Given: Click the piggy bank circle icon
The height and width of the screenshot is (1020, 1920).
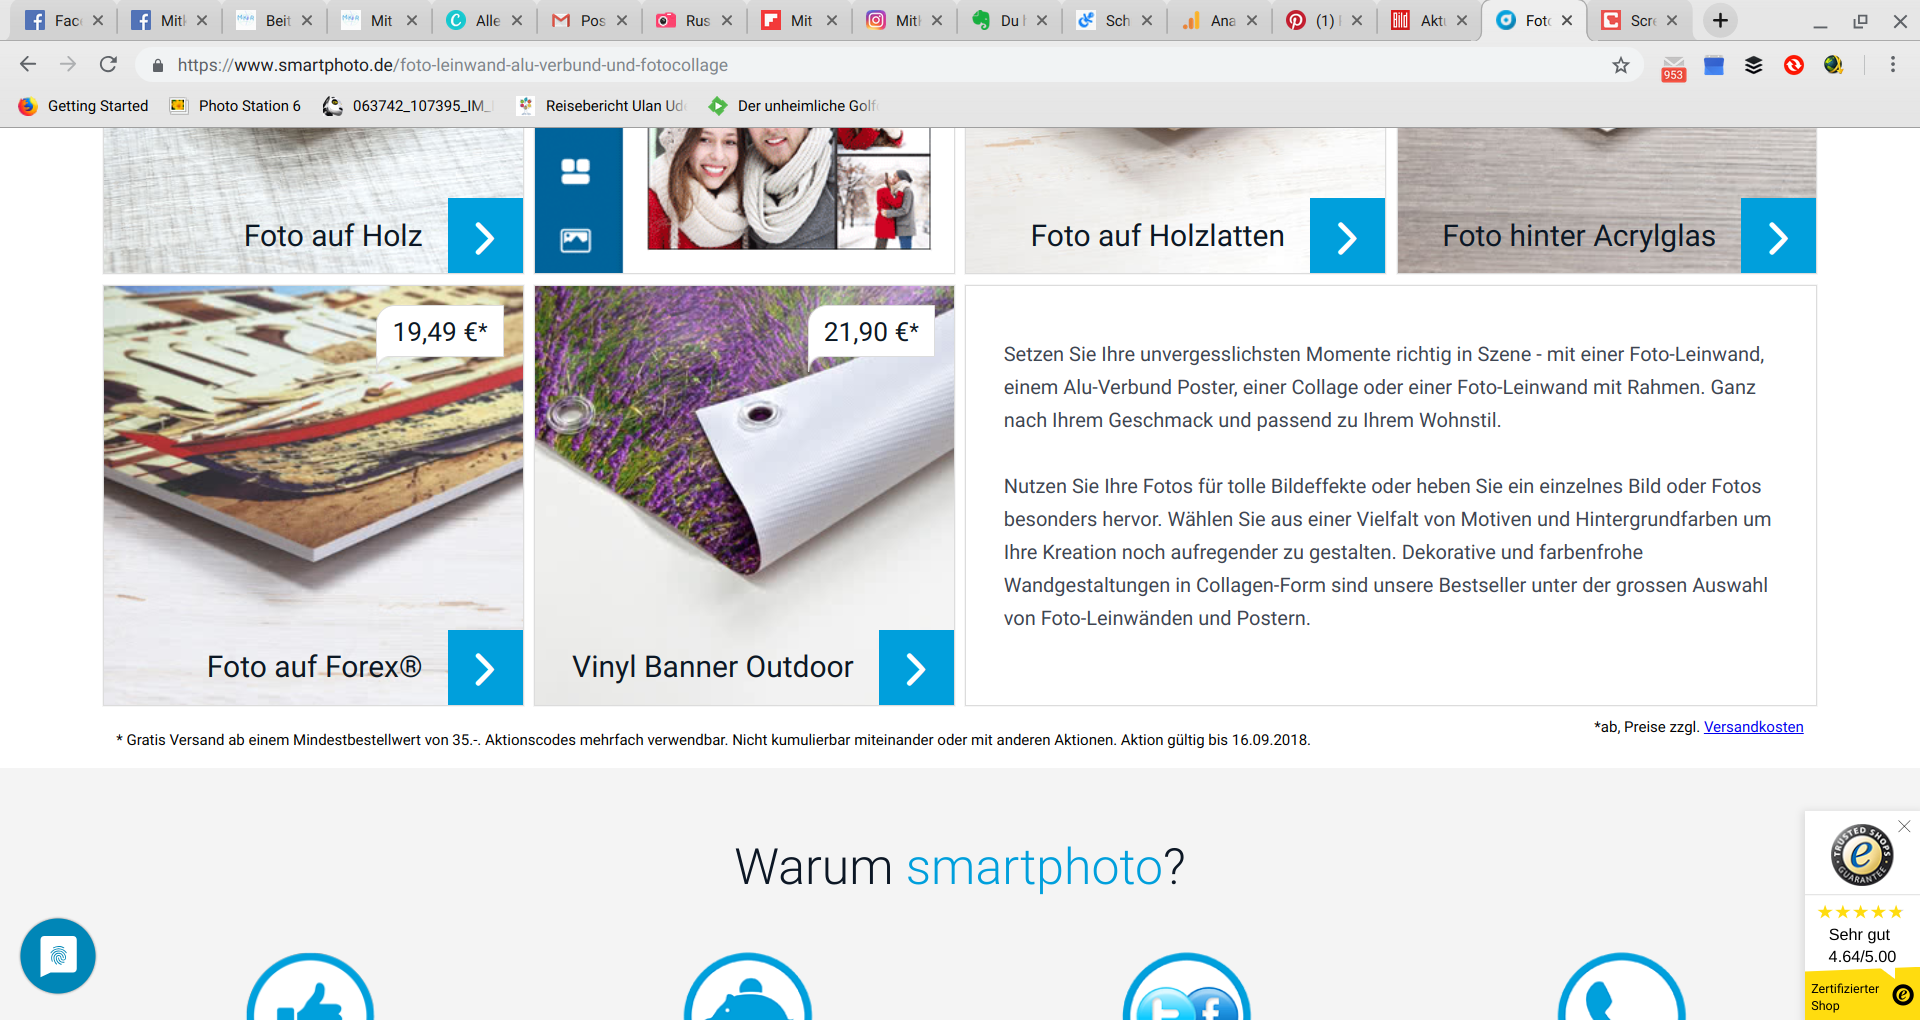Looking at the screenshot, I should (748, 987).
